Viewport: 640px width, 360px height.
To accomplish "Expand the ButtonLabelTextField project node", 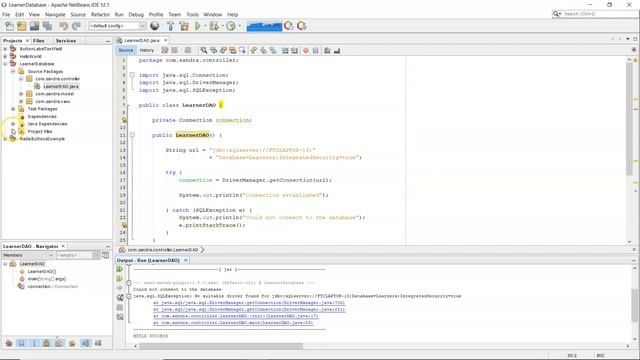I will tap(5, 49).
